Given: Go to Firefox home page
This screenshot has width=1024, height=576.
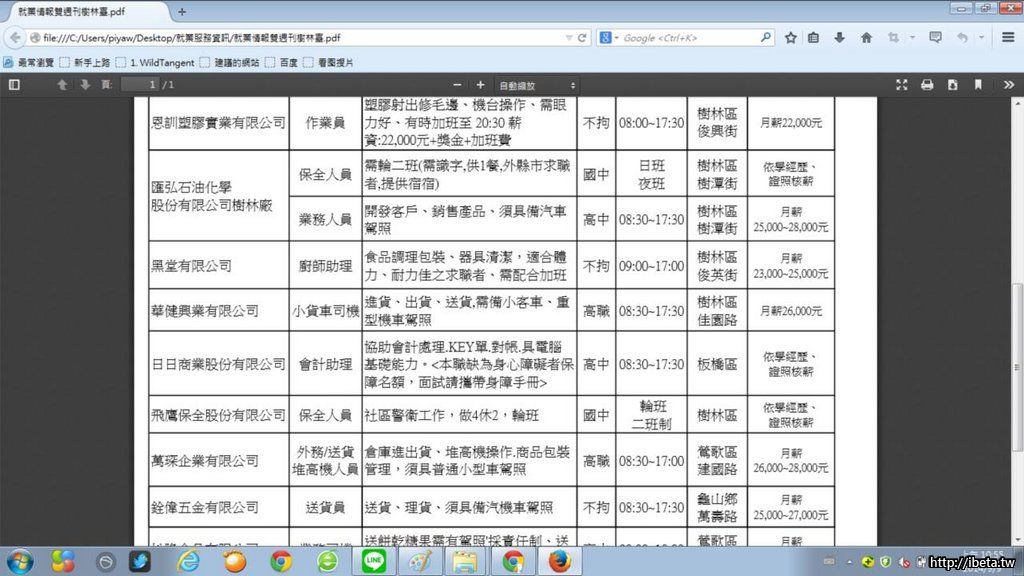Looking at the screenshot, I should (866, 38).
